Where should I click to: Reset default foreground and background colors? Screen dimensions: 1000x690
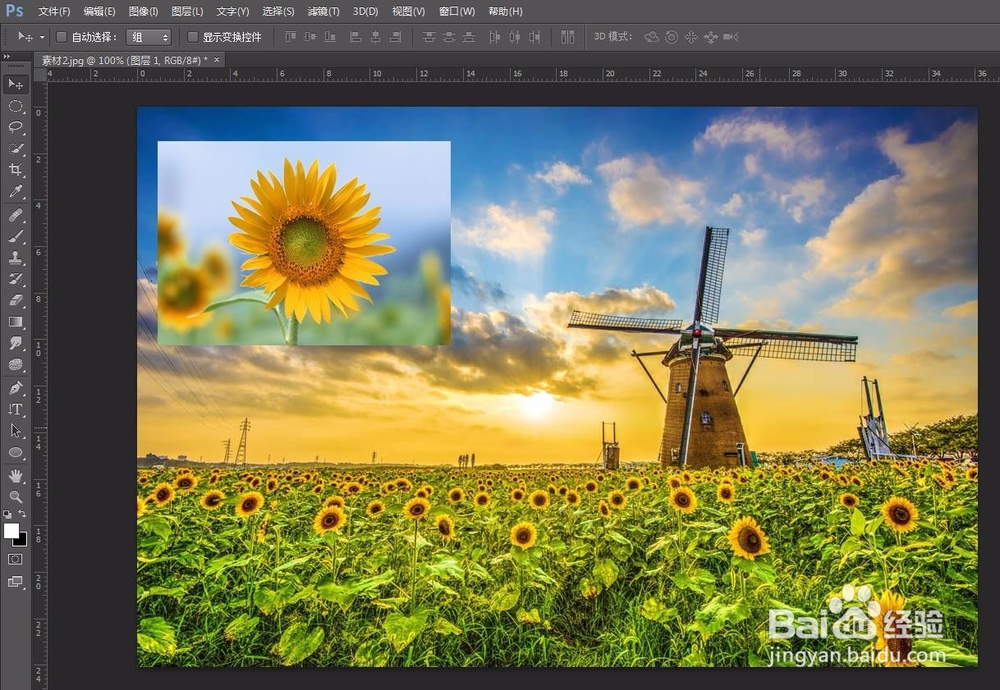[7, 514]
